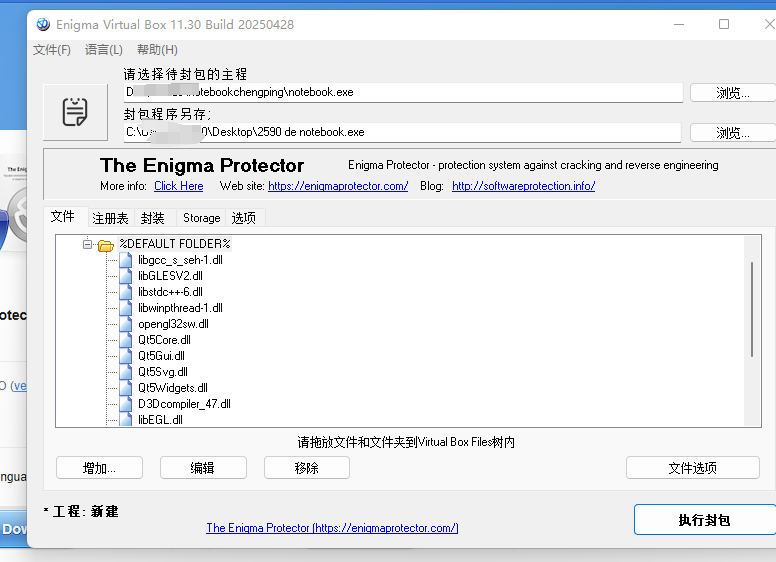Switch to the Storage tab
Screen dimensions: 776x562
pyautogui.click(x=201, y=218)
